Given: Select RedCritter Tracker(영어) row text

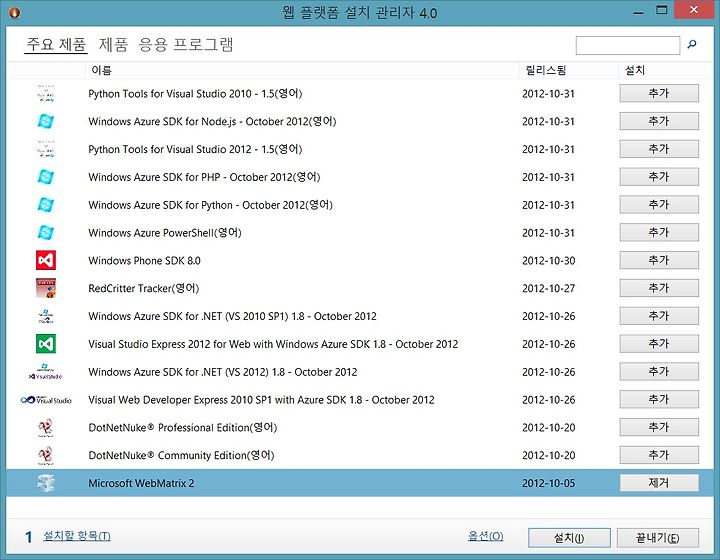Looking at the screenshot, I should click(143, 288).
